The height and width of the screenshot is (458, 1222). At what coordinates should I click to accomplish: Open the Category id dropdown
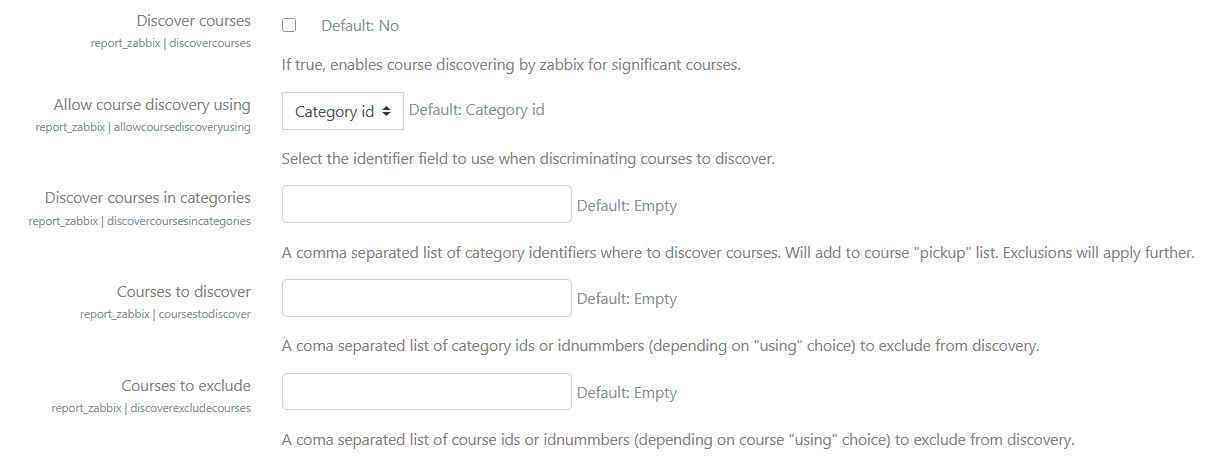pyautogui.click(x=342, y=111)
